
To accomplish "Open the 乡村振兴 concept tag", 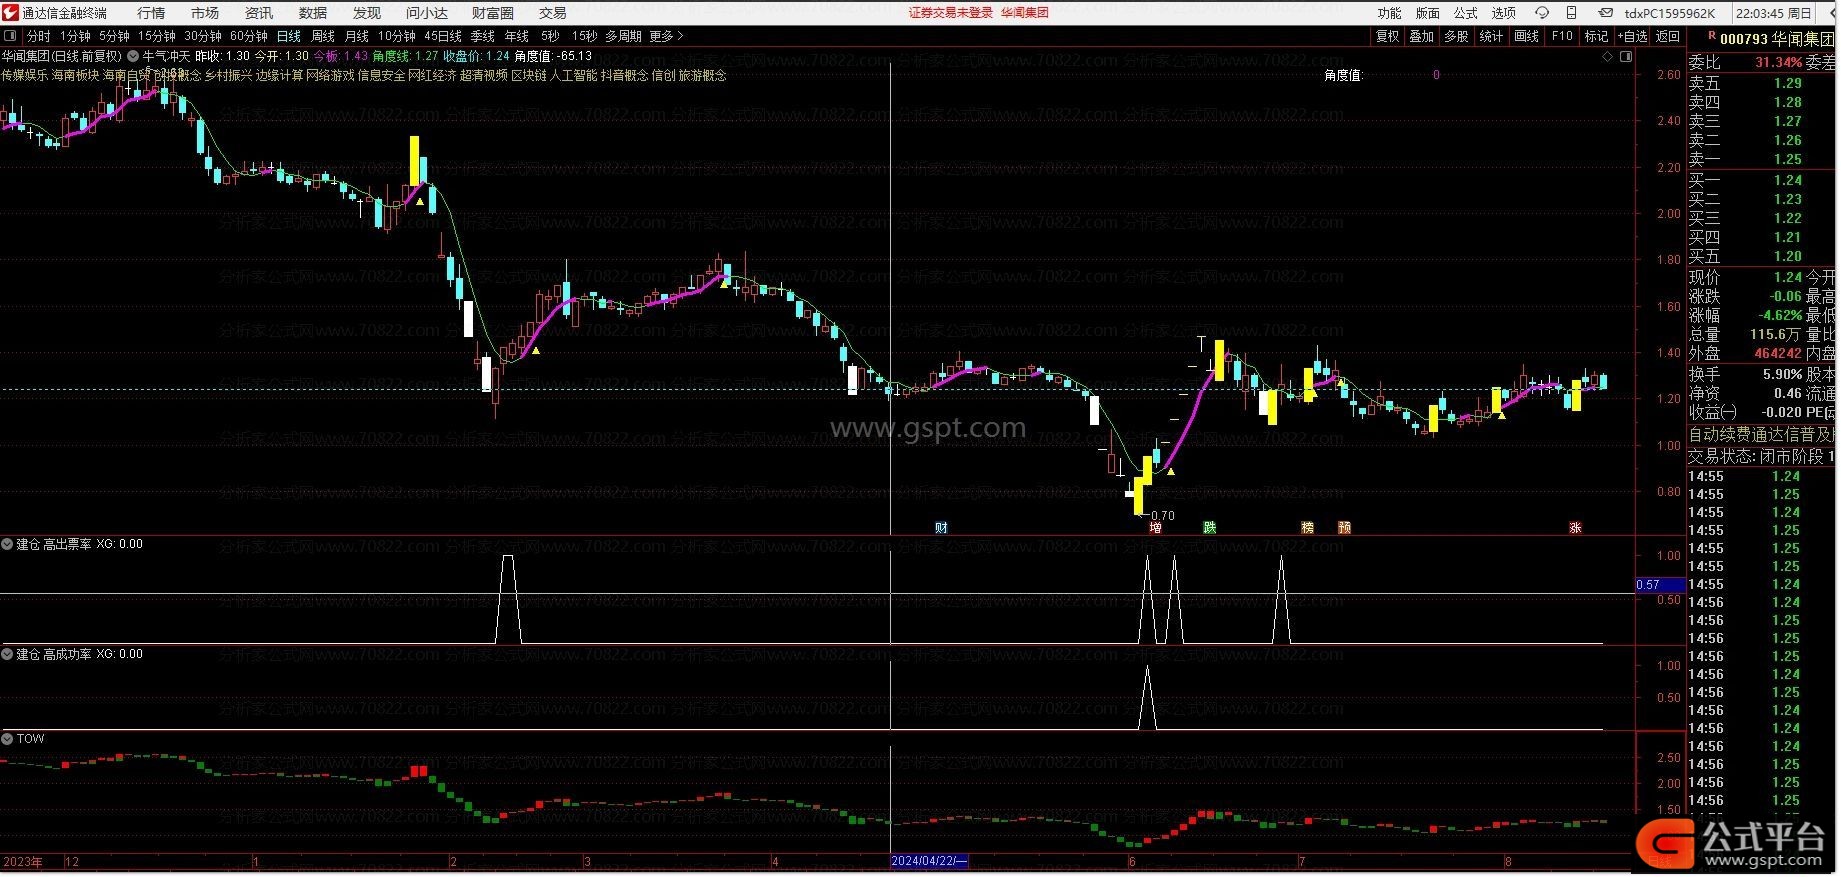I will tap(228, 75).
